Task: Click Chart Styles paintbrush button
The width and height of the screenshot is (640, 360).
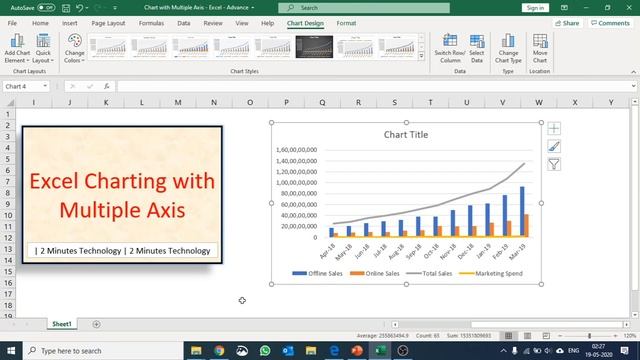Action: [554, 147]
